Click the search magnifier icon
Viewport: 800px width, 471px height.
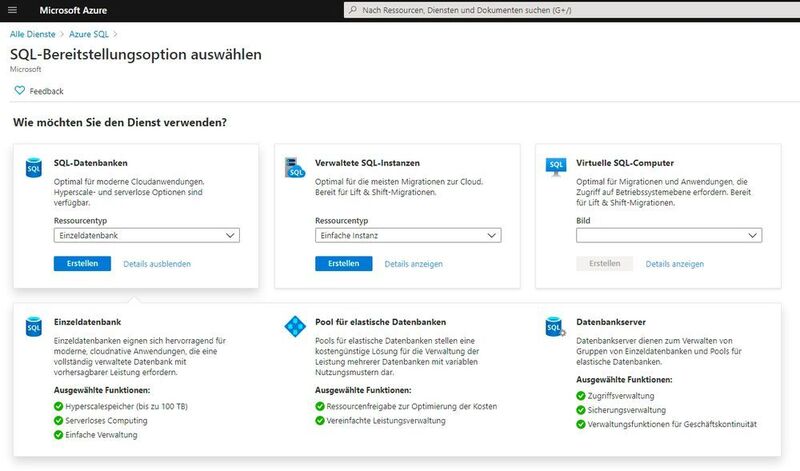353,10
